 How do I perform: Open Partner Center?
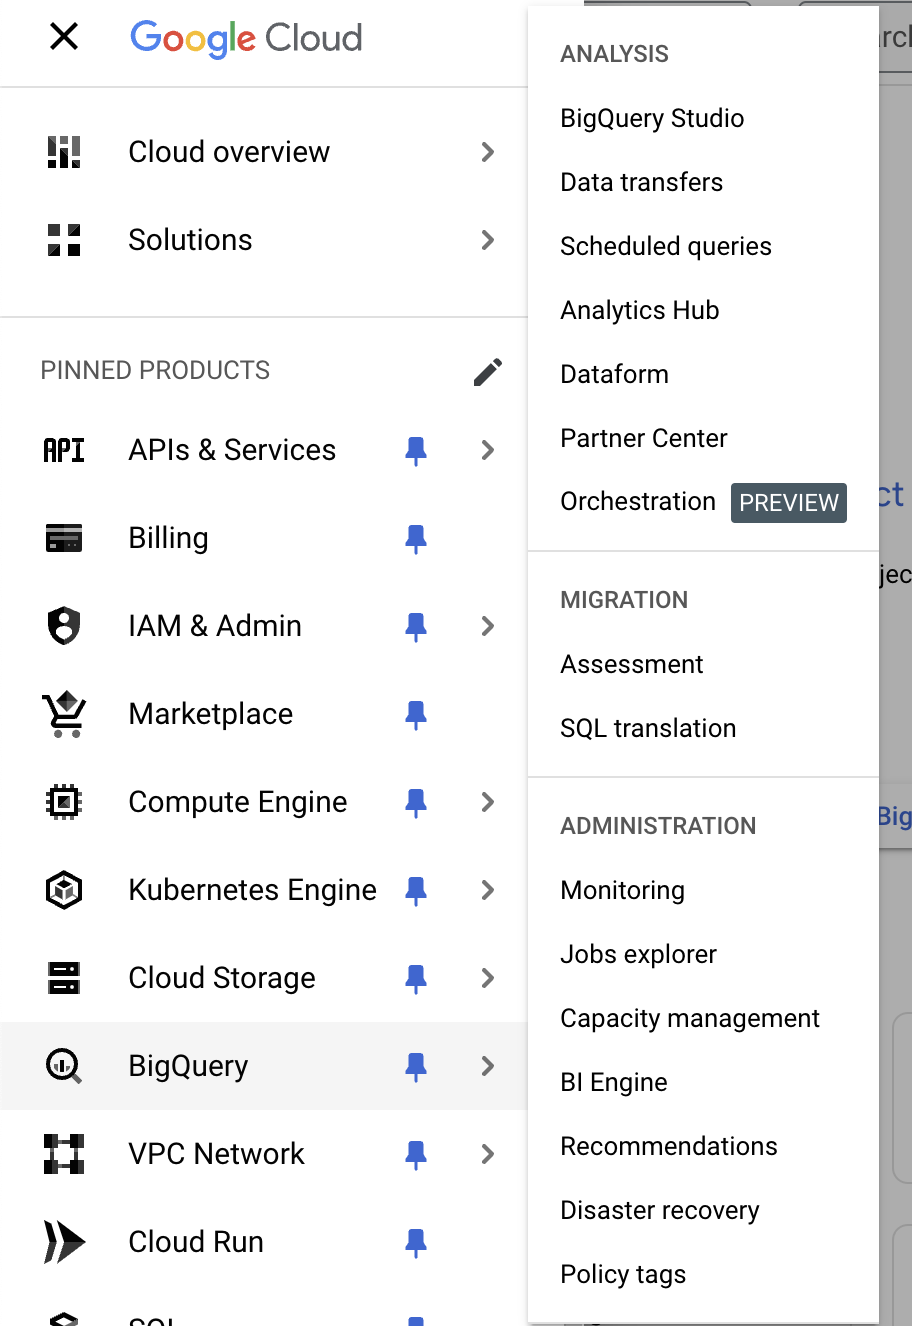[x=644, y=438]
